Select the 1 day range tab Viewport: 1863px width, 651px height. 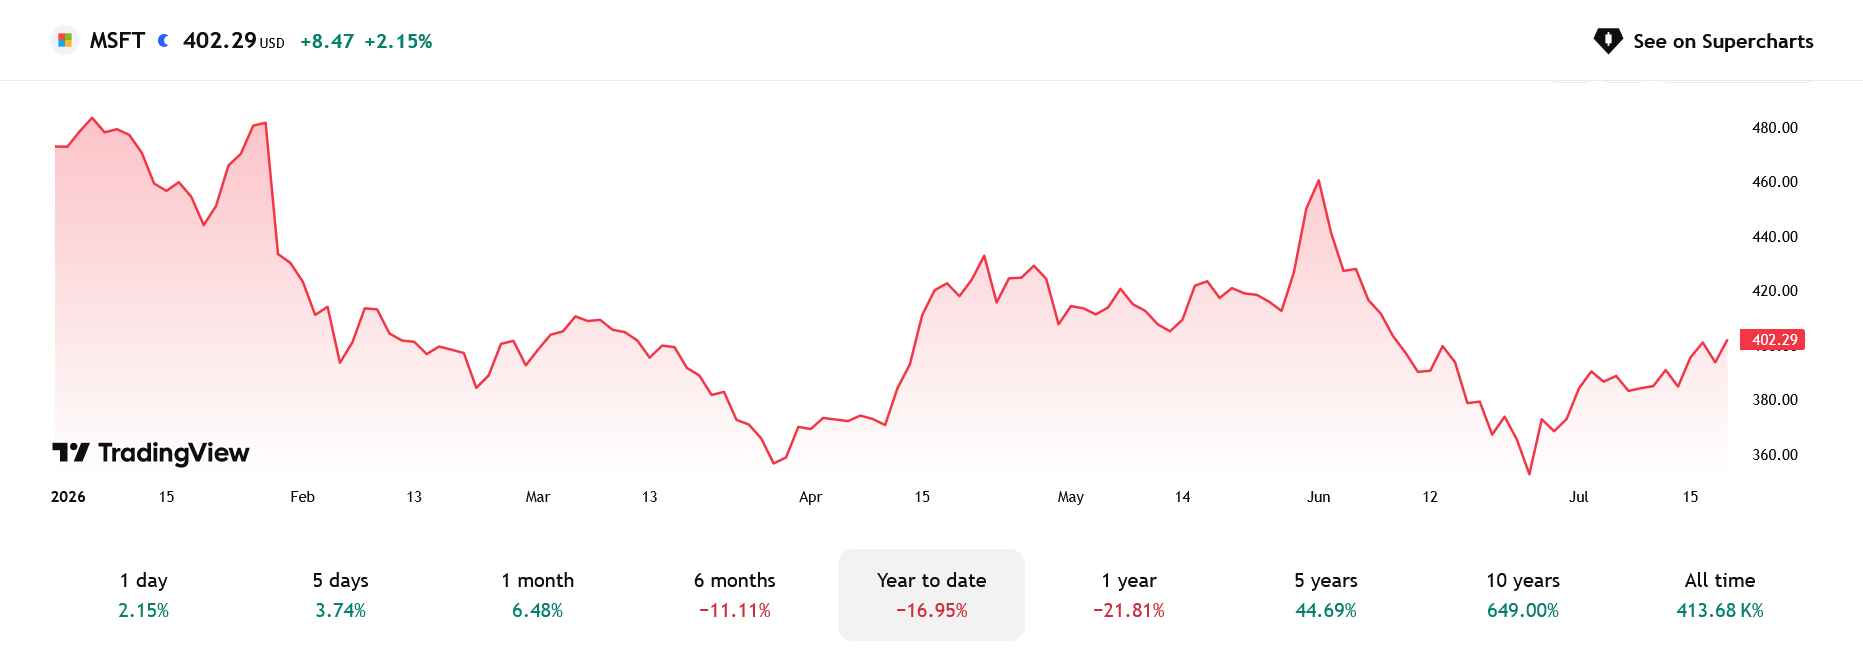(144, 594)
